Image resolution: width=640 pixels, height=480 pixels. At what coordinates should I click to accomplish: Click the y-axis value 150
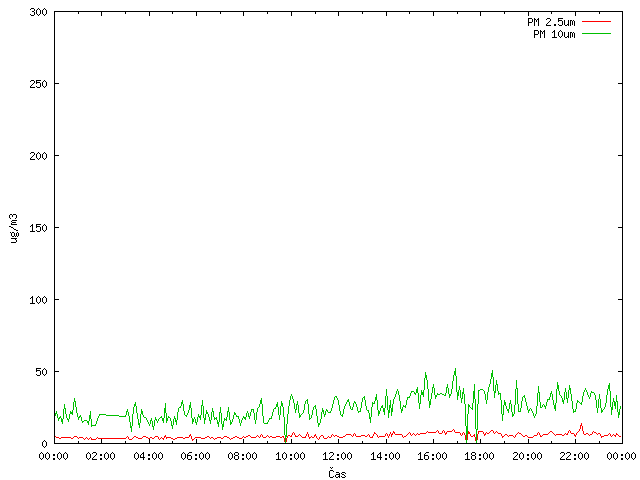coord(38,228)
